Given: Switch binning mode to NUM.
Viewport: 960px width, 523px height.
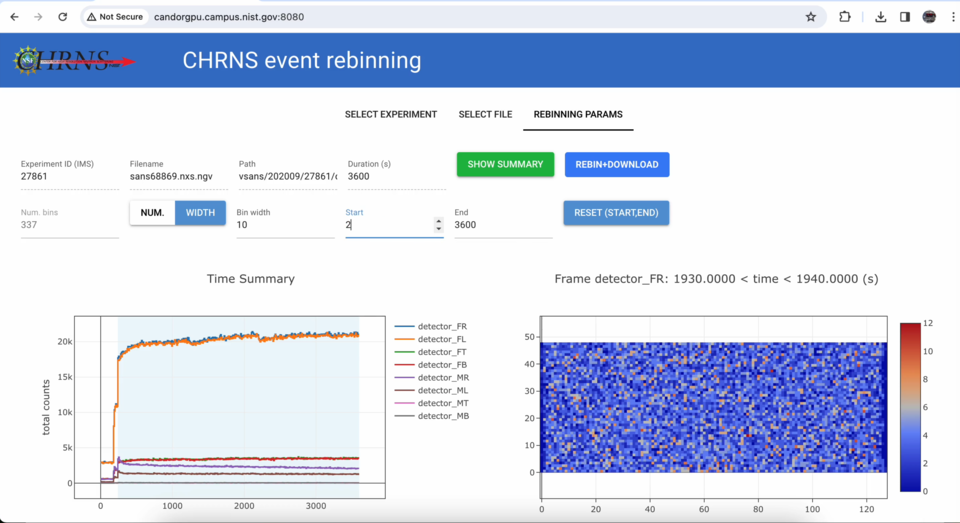Looking at the screenshot, I should 152,213.
